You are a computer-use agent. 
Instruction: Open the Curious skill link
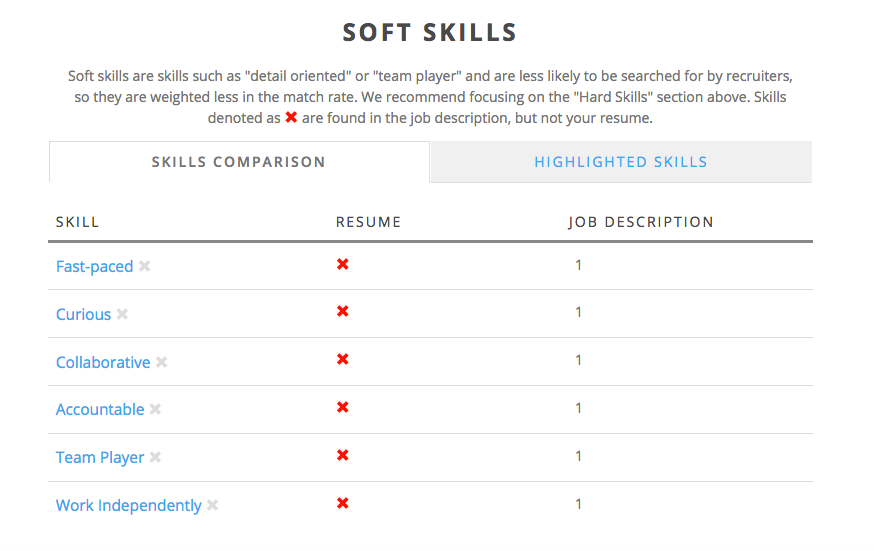coord(84,314)
